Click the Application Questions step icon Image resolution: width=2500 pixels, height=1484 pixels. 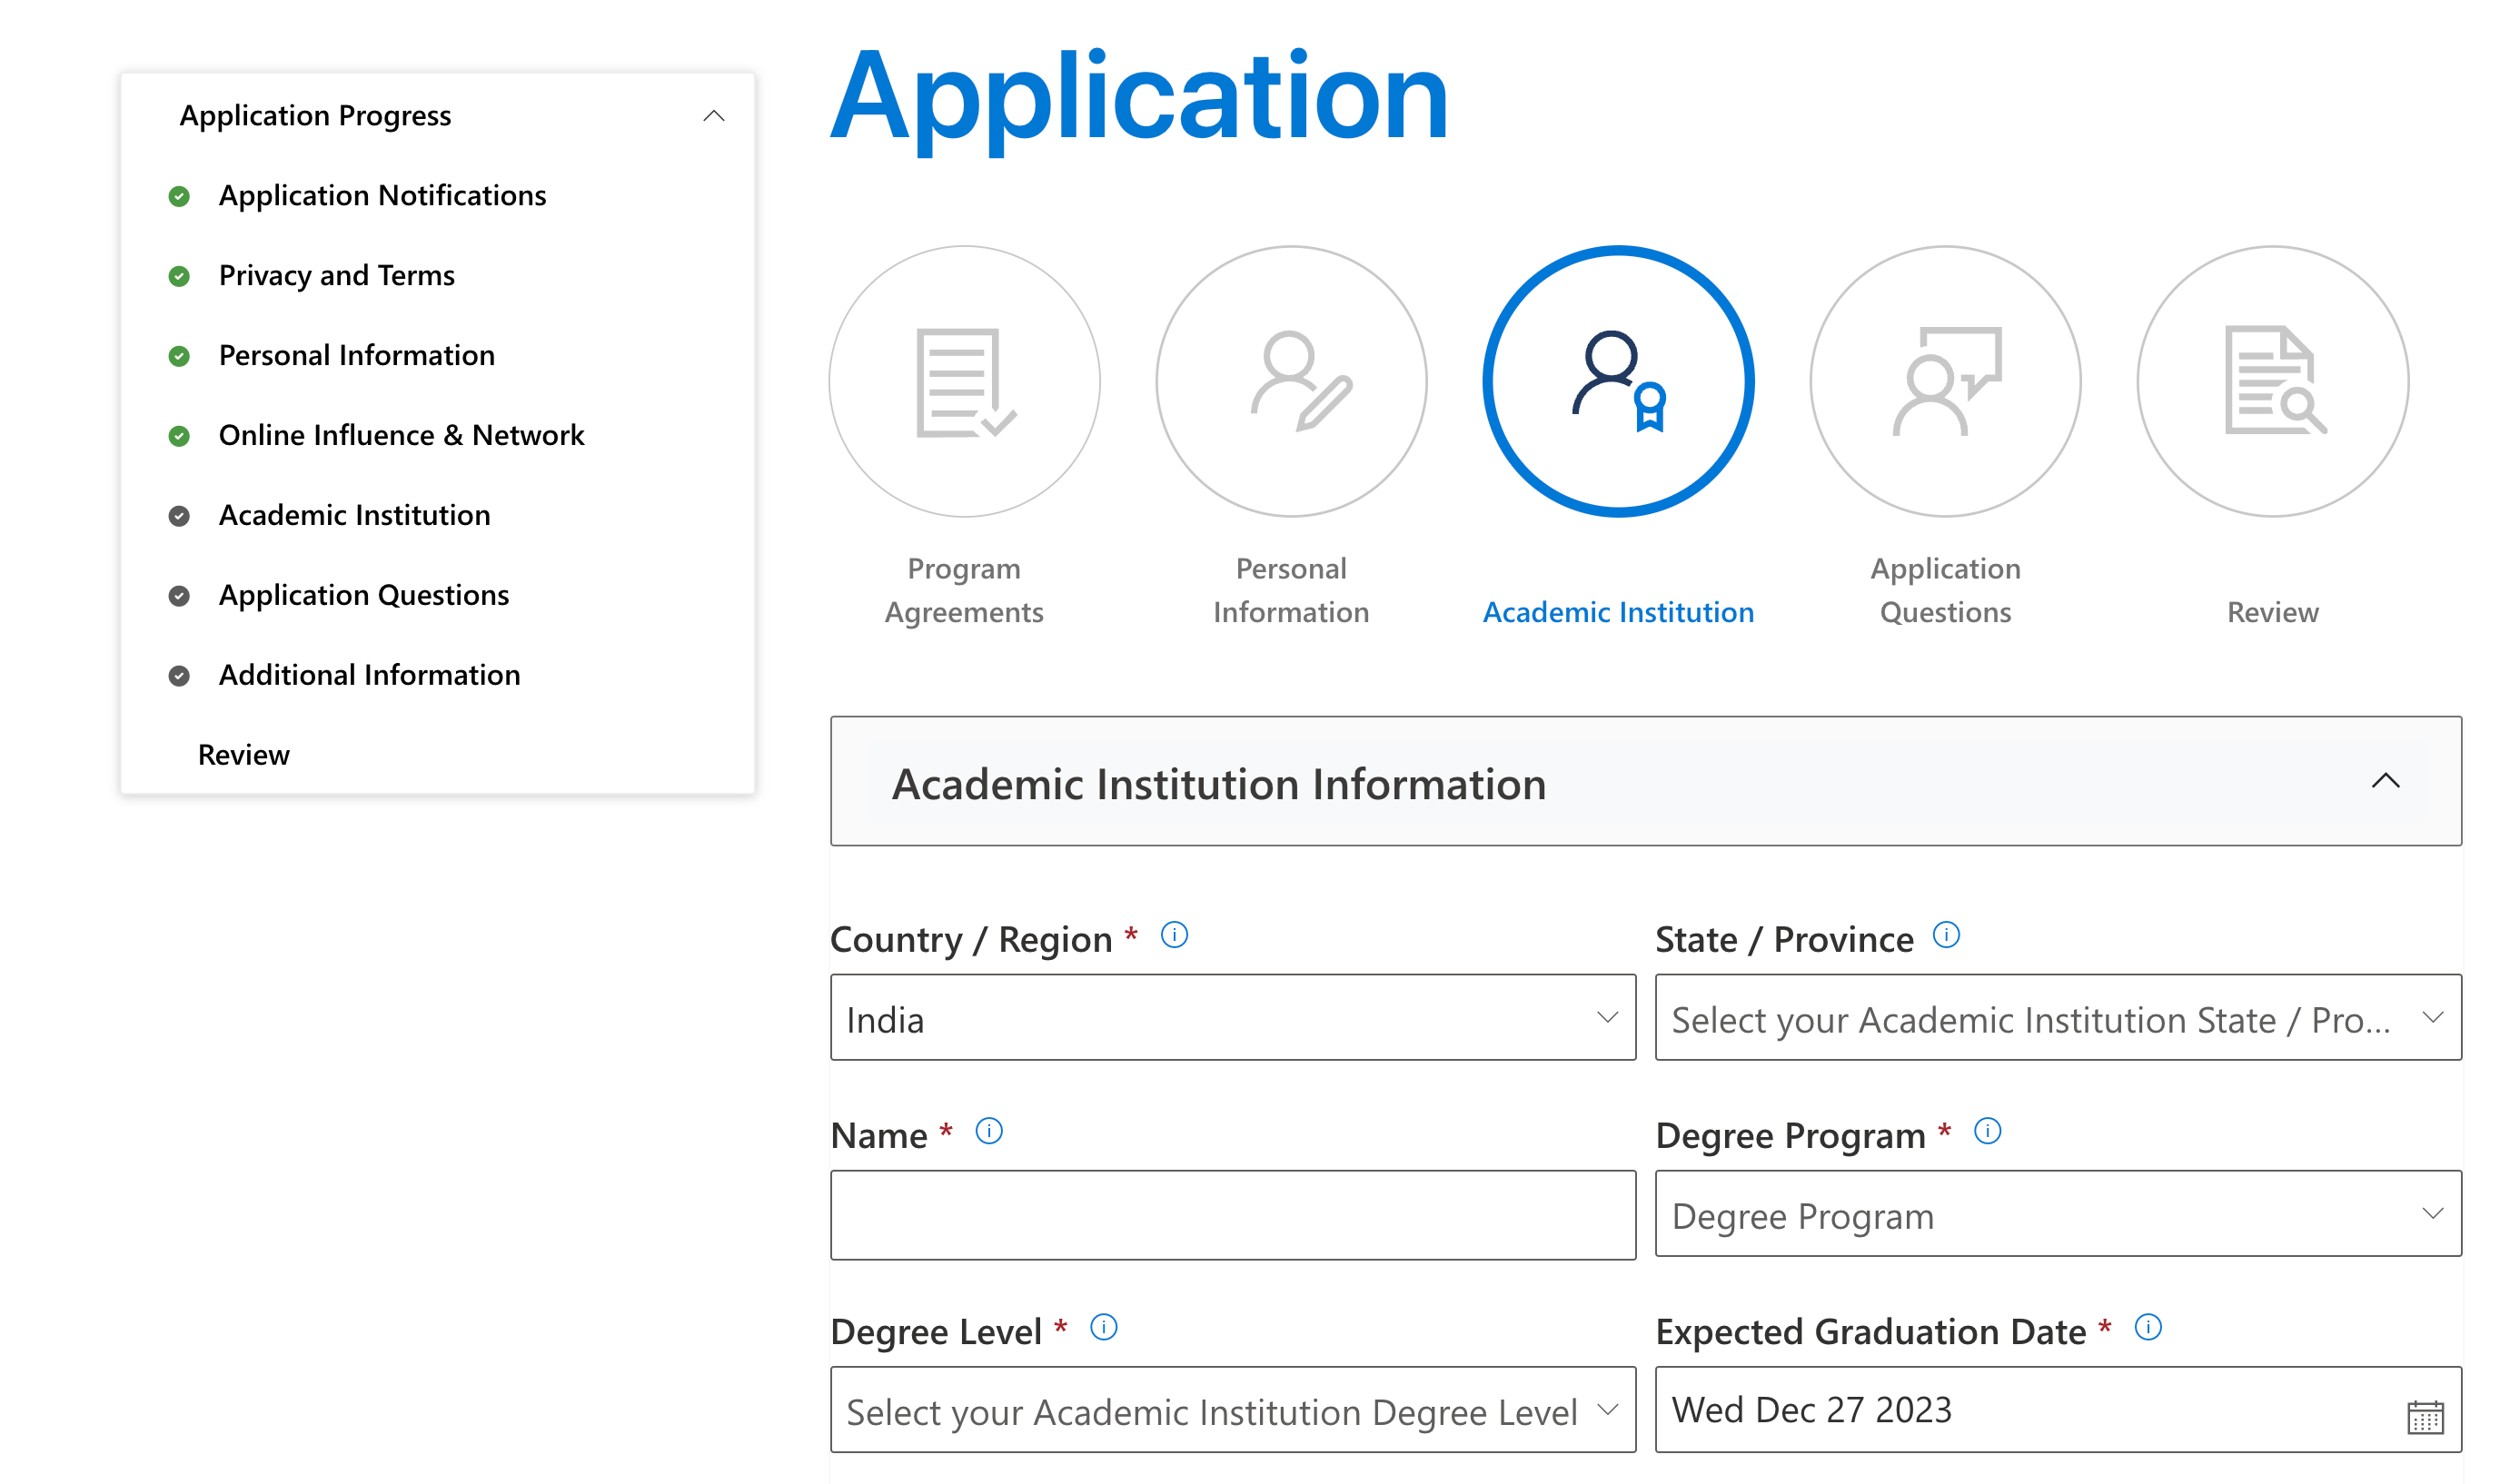point(1945,381)
